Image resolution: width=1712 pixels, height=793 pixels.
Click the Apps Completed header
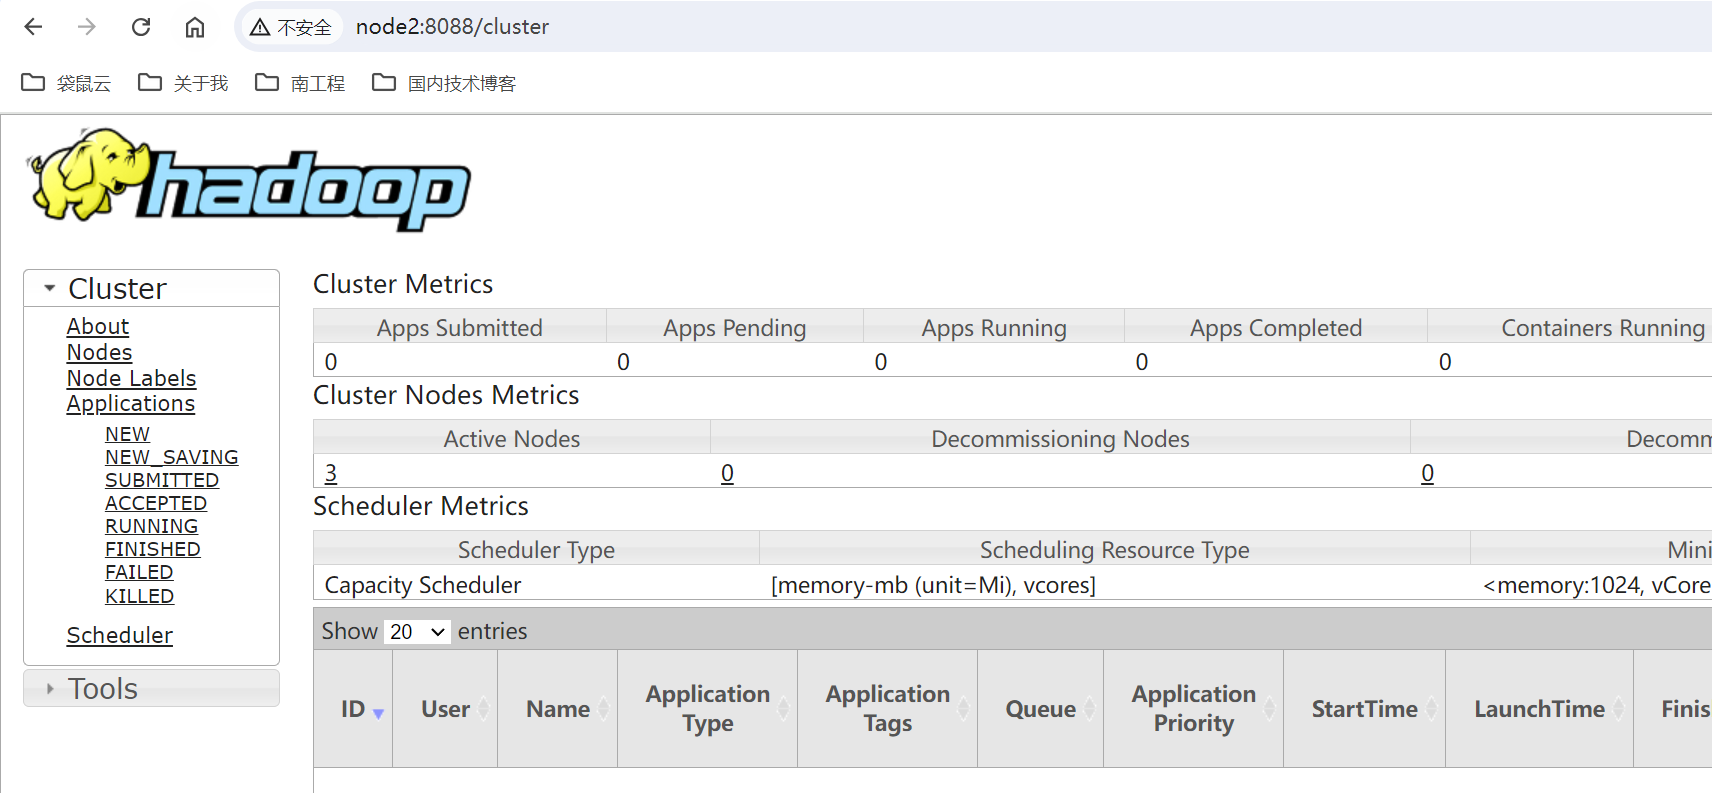[x=1276, y=328]
